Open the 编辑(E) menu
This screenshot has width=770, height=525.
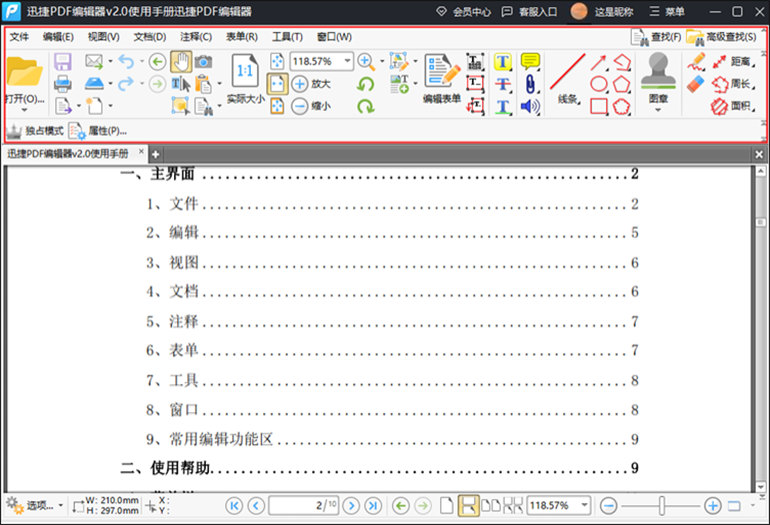click(x=58, y=37)
